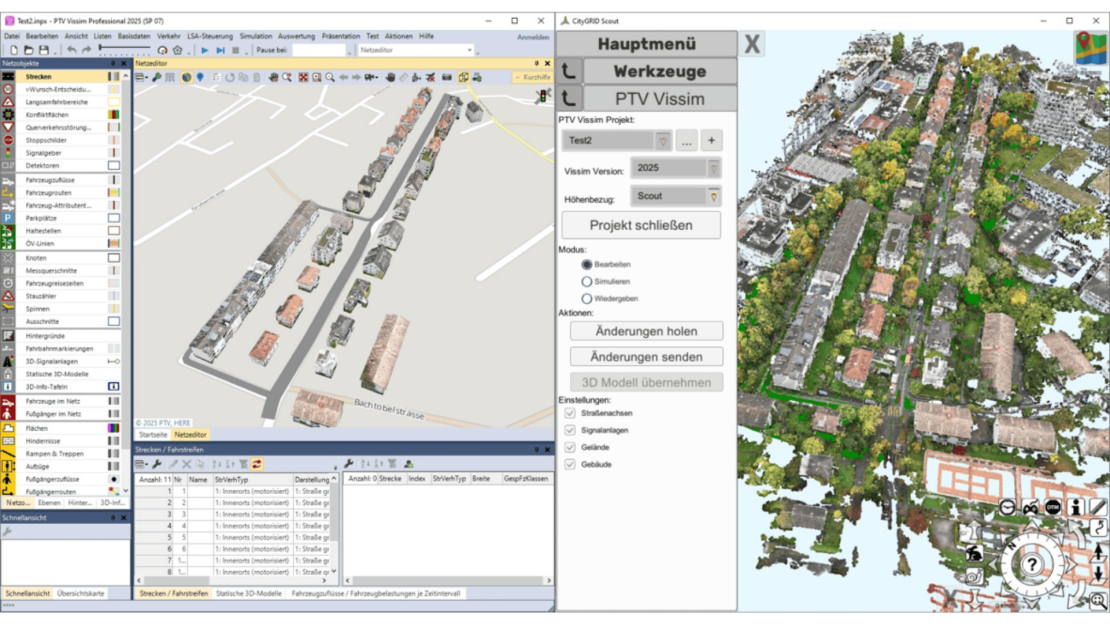Image resolution: width=1110 pixels, height=624 pixels.
Task: Click Flächen color swatch
Action: tap(113, 429)
